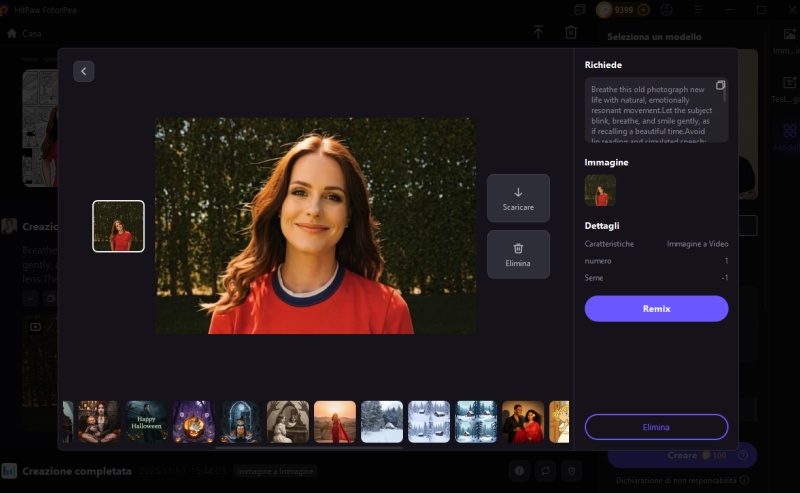800x493 pixels.
Task: Click the trash icon in top toolbar
Action: (570, 32)
